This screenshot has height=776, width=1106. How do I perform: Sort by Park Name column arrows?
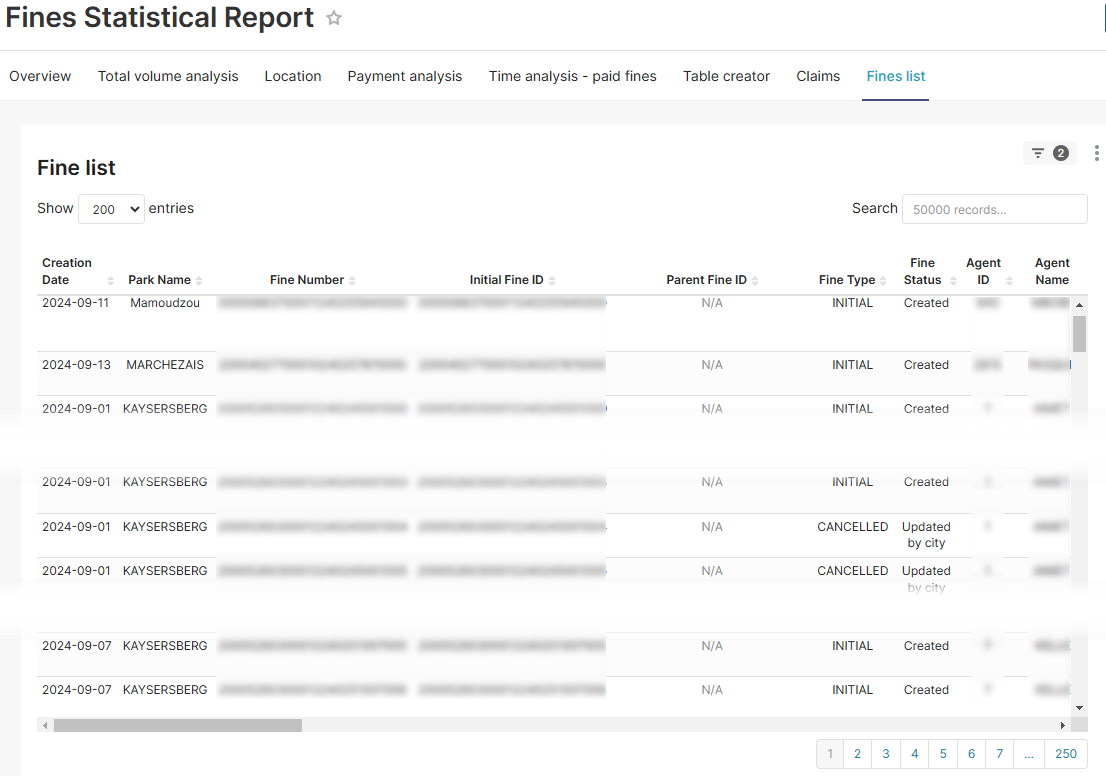click(199, 281)
